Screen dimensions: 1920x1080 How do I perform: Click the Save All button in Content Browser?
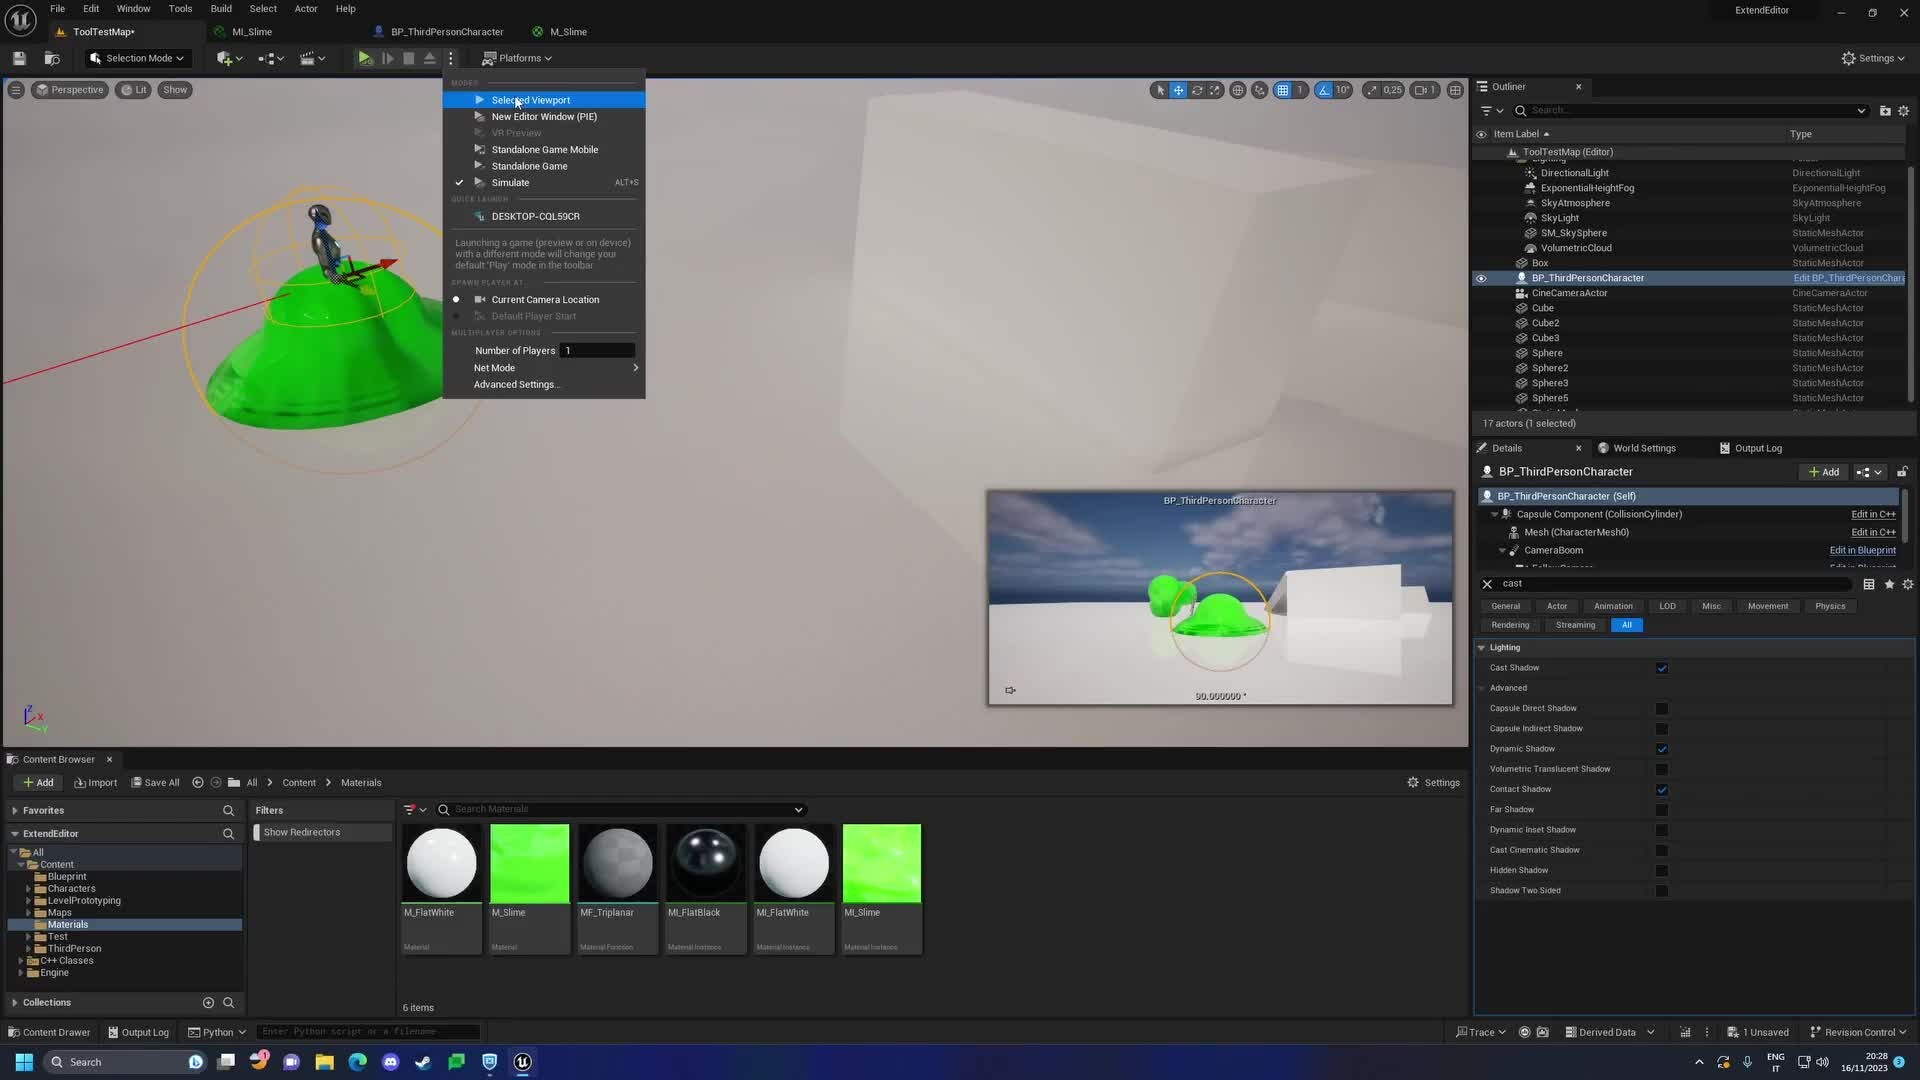pyautogui.click(x=155, y=782)
